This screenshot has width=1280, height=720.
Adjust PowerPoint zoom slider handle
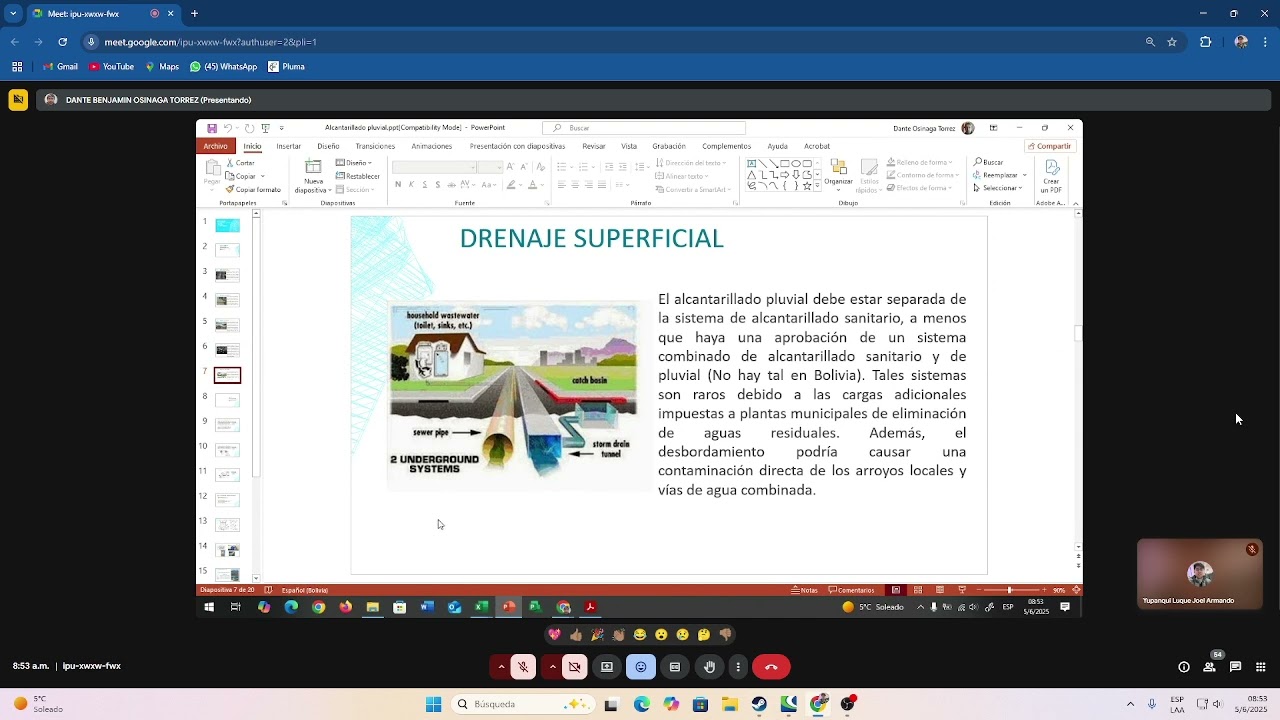tap(1009, 590)
